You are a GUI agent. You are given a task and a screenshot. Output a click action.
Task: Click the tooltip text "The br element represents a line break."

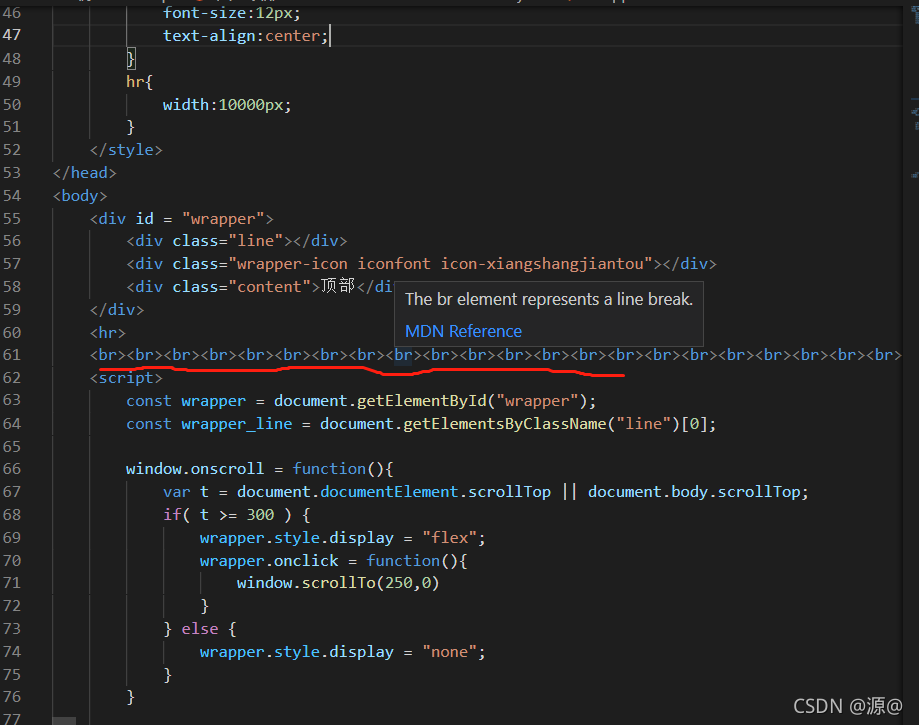coord(549,299)
